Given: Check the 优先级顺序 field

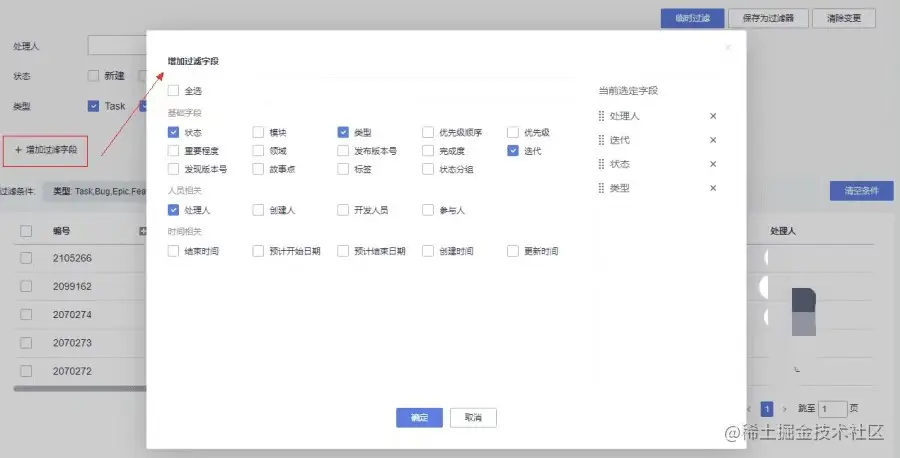Looking at the screenshot, I should tap(428, 133).
